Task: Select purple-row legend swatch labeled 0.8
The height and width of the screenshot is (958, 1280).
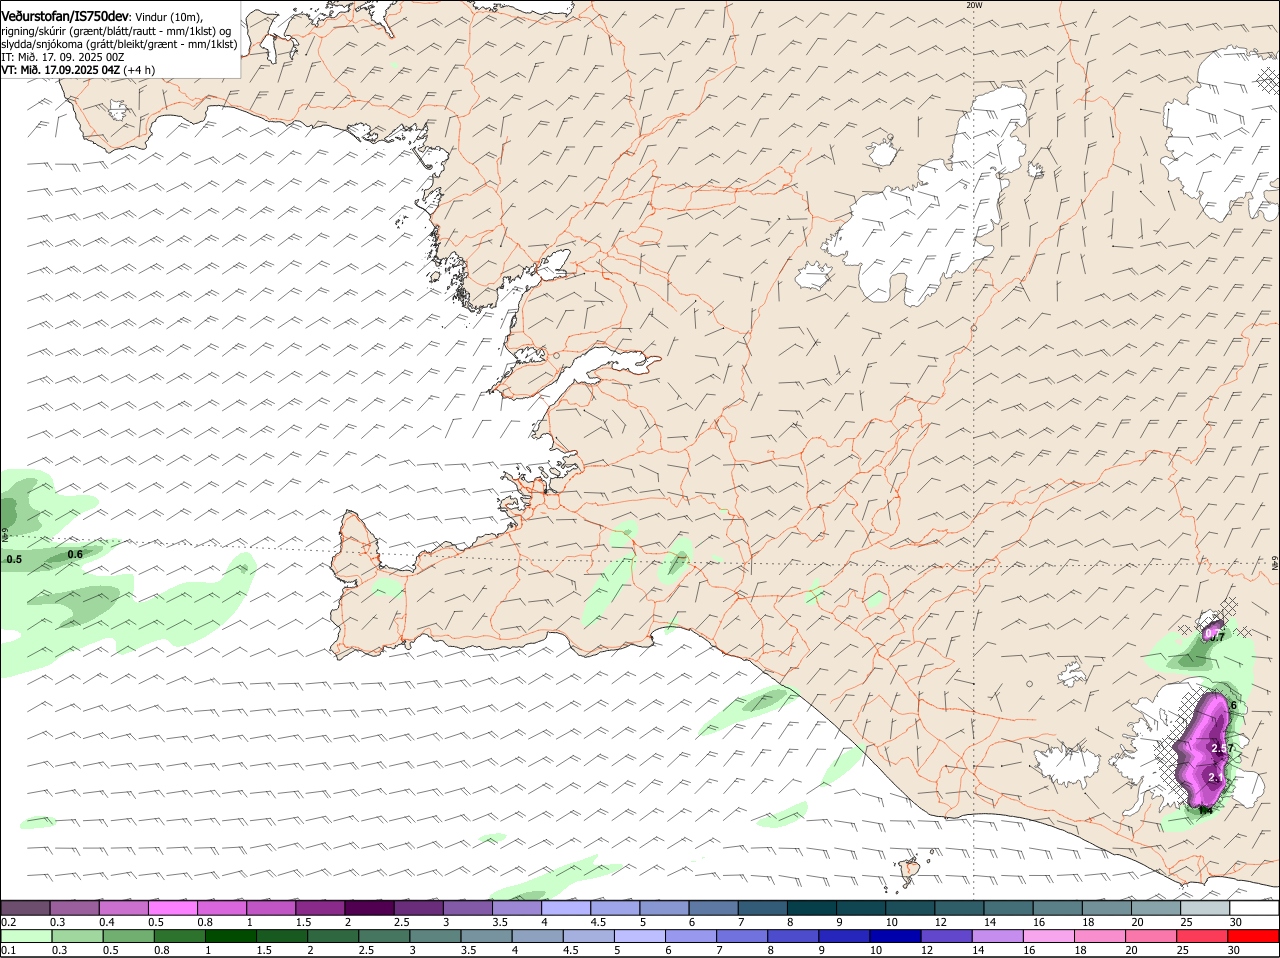Action: click(x=221, y=907)
